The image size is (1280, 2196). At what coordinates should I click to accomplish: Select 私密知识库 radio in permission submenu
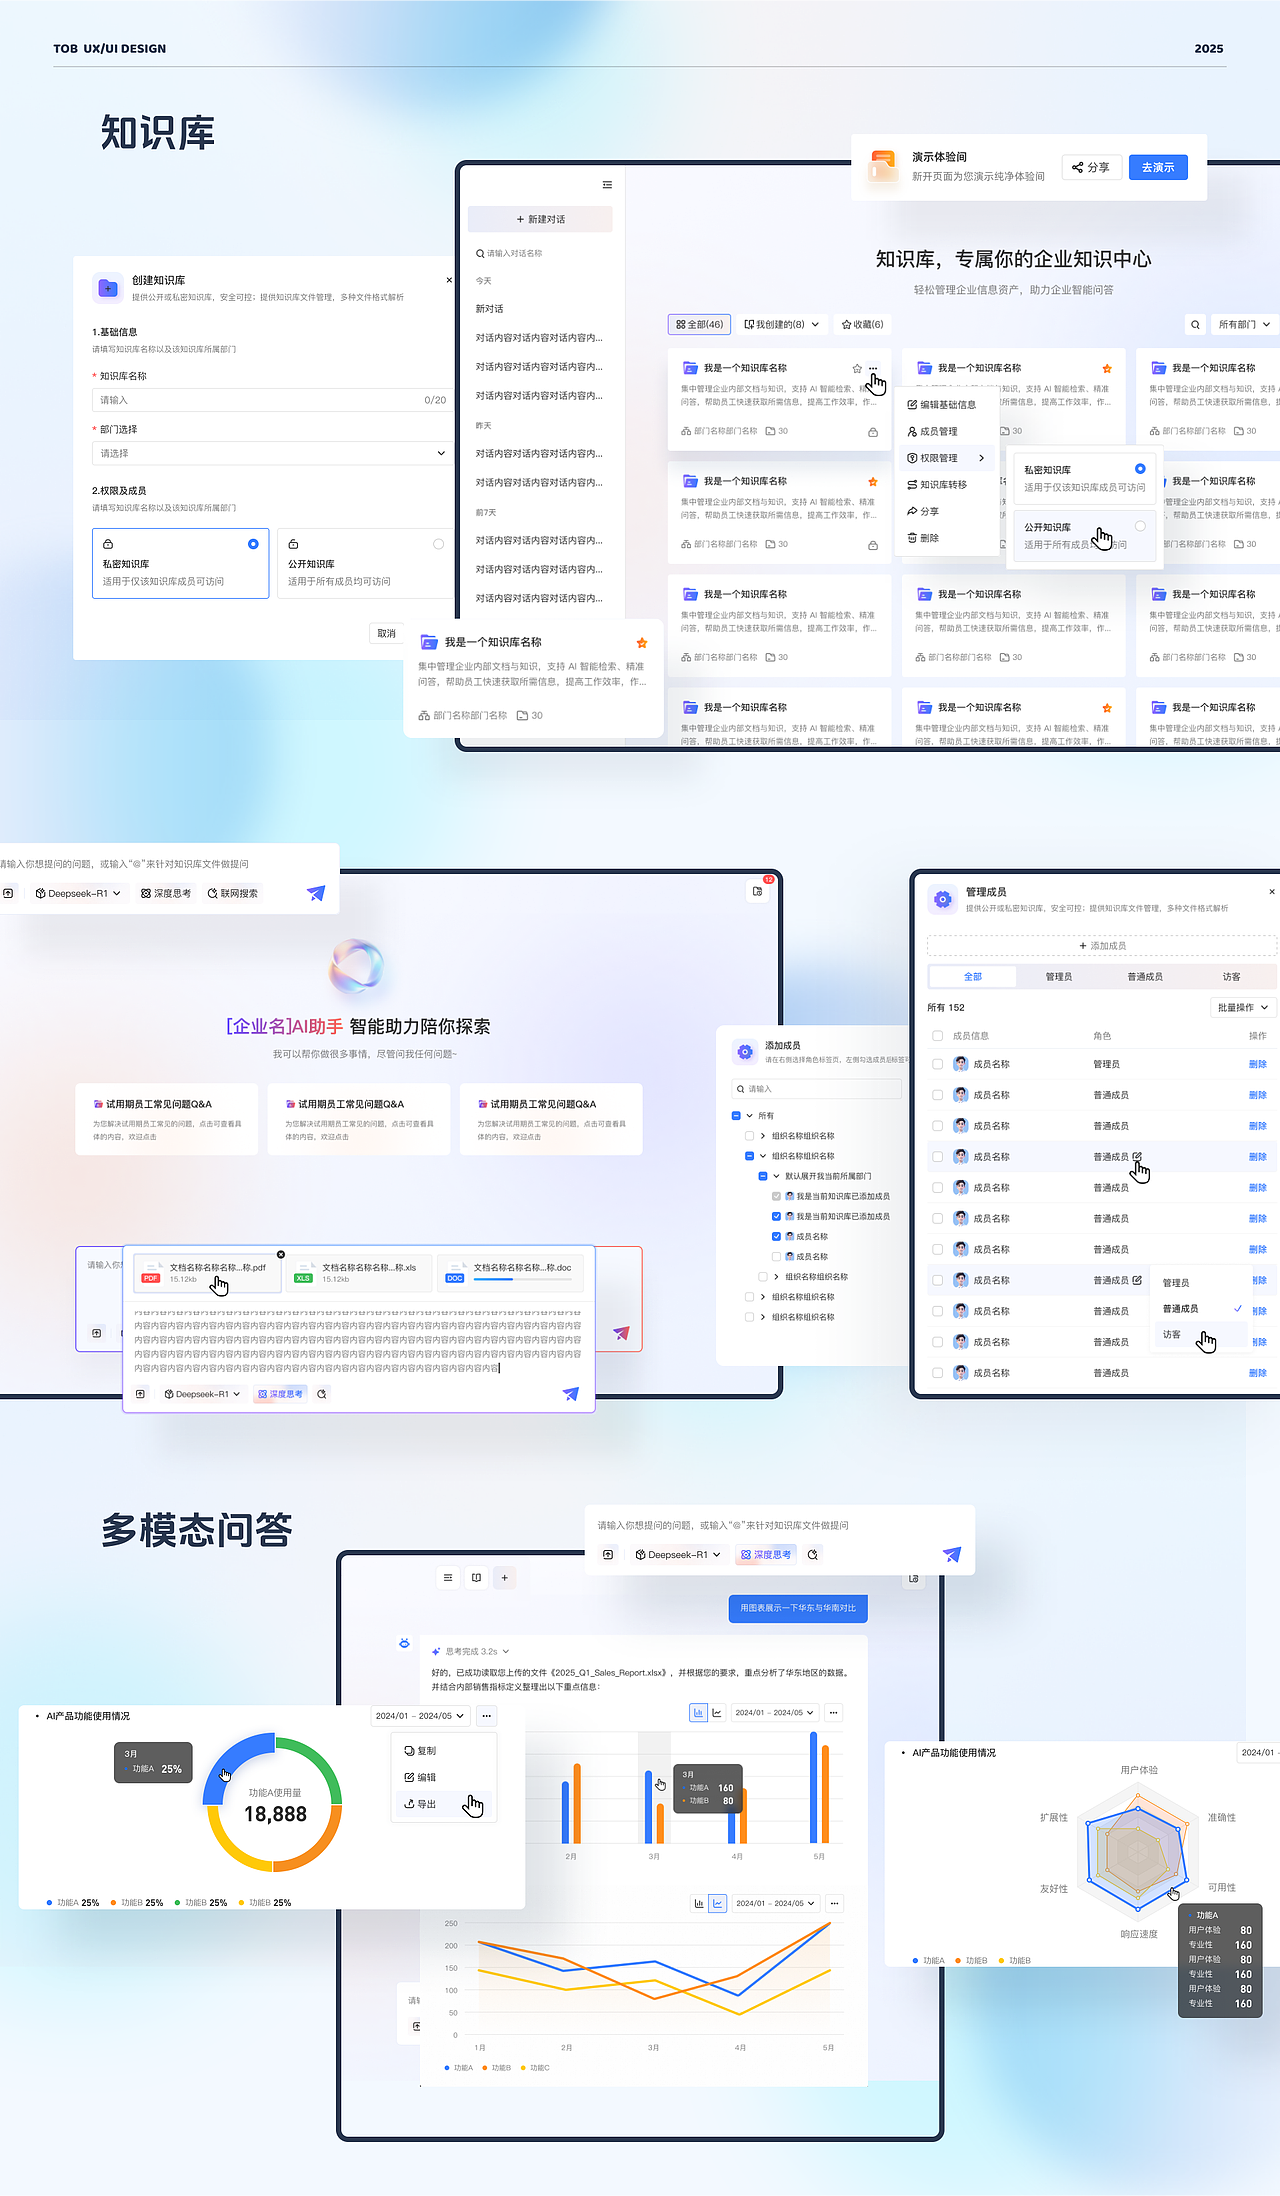(1140, 469)
